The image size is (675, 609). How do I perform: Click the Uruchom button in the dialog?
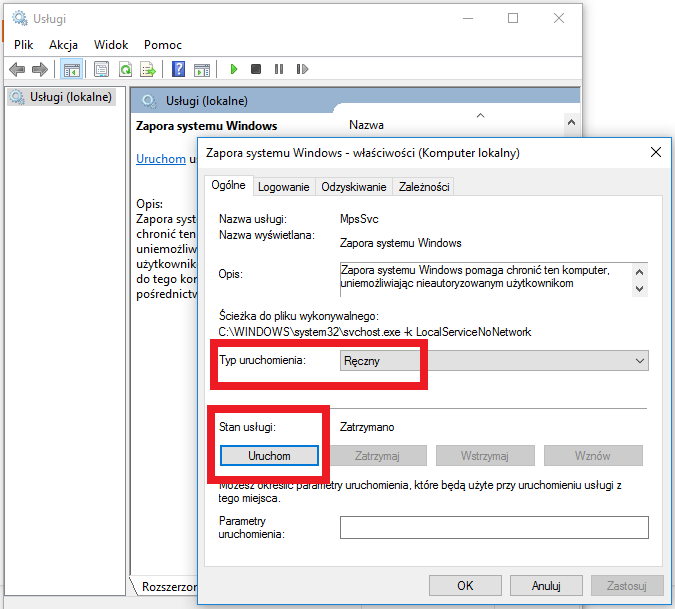click(x=269, y=456)
